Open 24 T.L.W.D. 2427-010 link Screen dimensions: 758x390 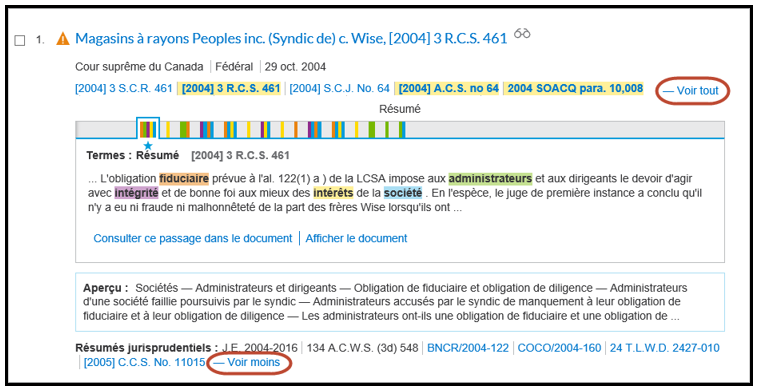click(665, 348)
